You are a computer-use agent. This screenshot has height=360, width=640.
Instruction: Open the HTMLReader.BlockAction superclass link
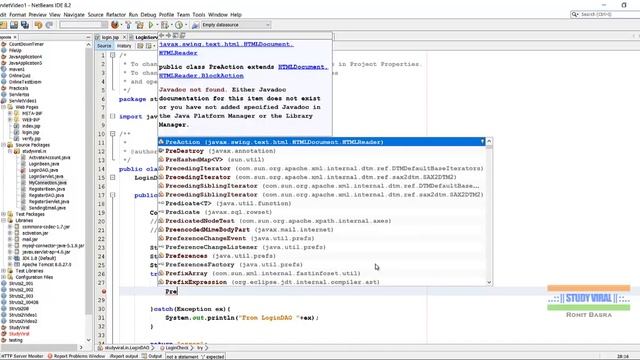[x=201, y=76]
